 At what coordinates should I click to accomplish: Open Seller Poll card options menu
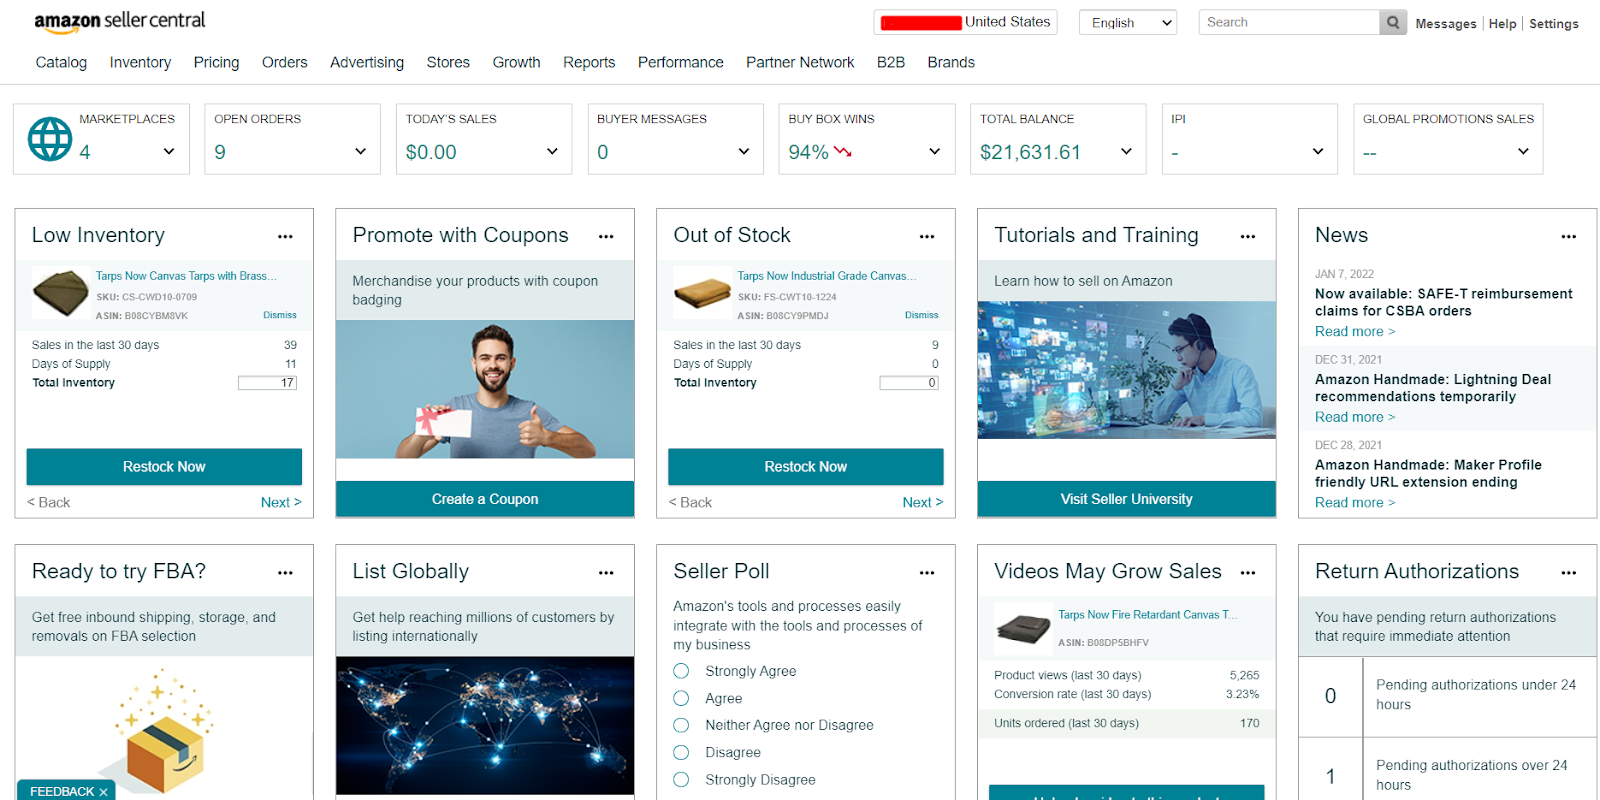pos(927,573)
